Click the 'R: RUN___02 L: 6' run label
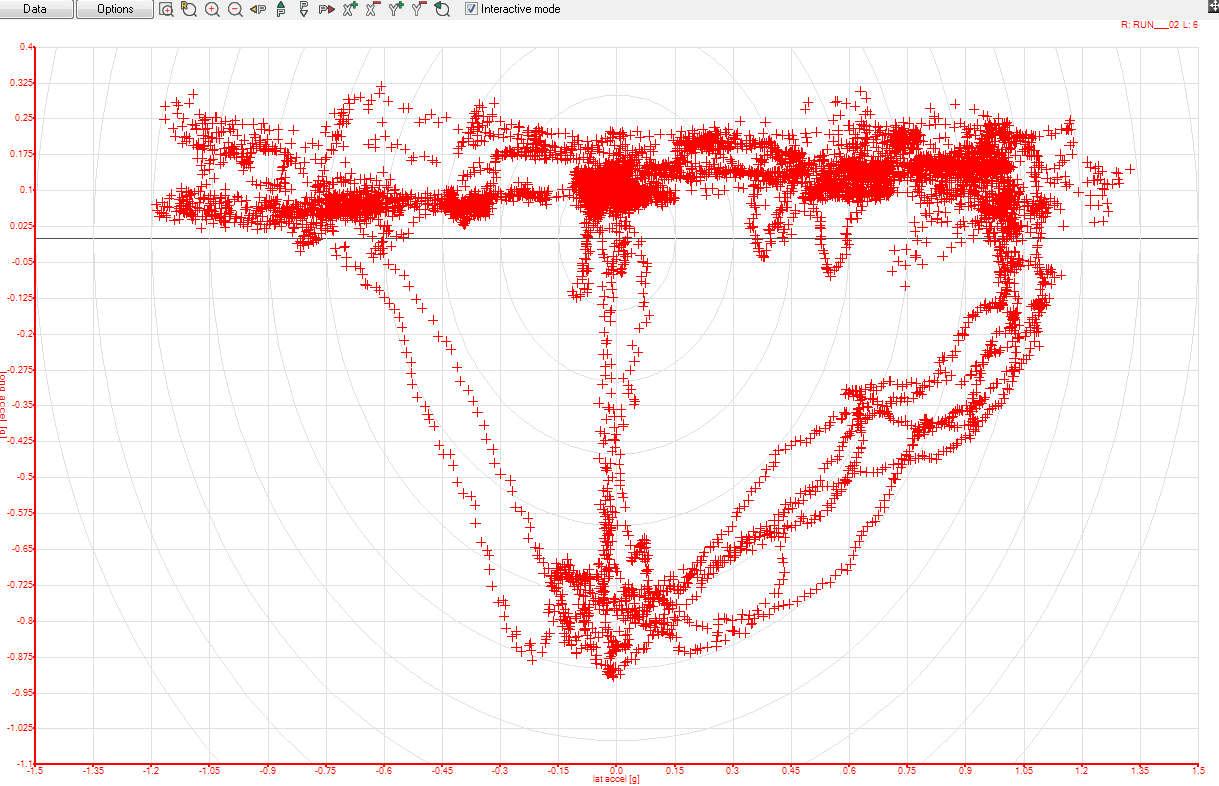 coord(1160,25)
